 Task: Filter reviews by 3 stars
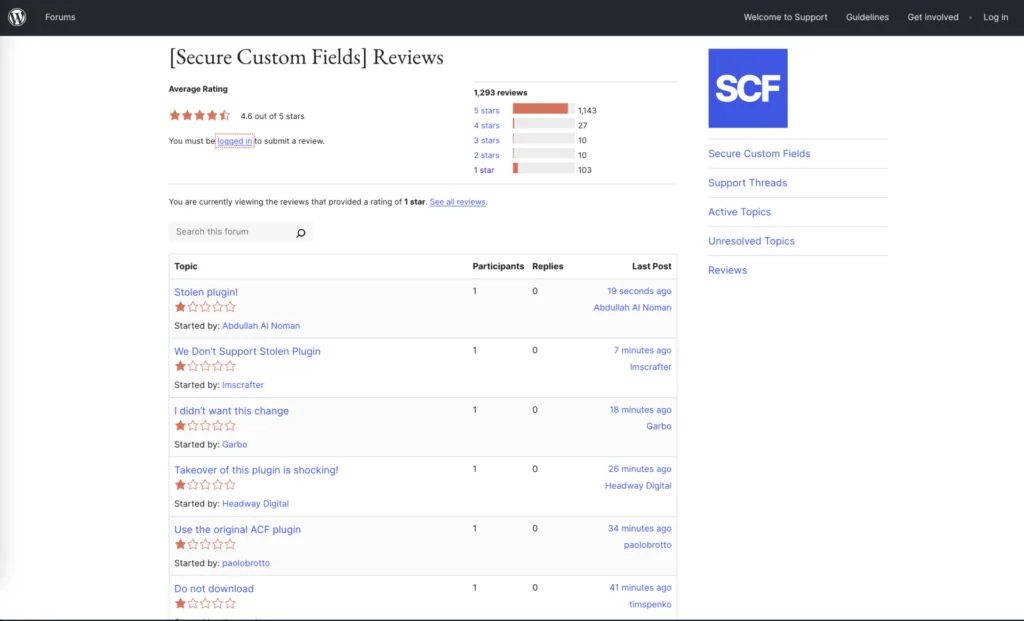[x=487, y=140]
